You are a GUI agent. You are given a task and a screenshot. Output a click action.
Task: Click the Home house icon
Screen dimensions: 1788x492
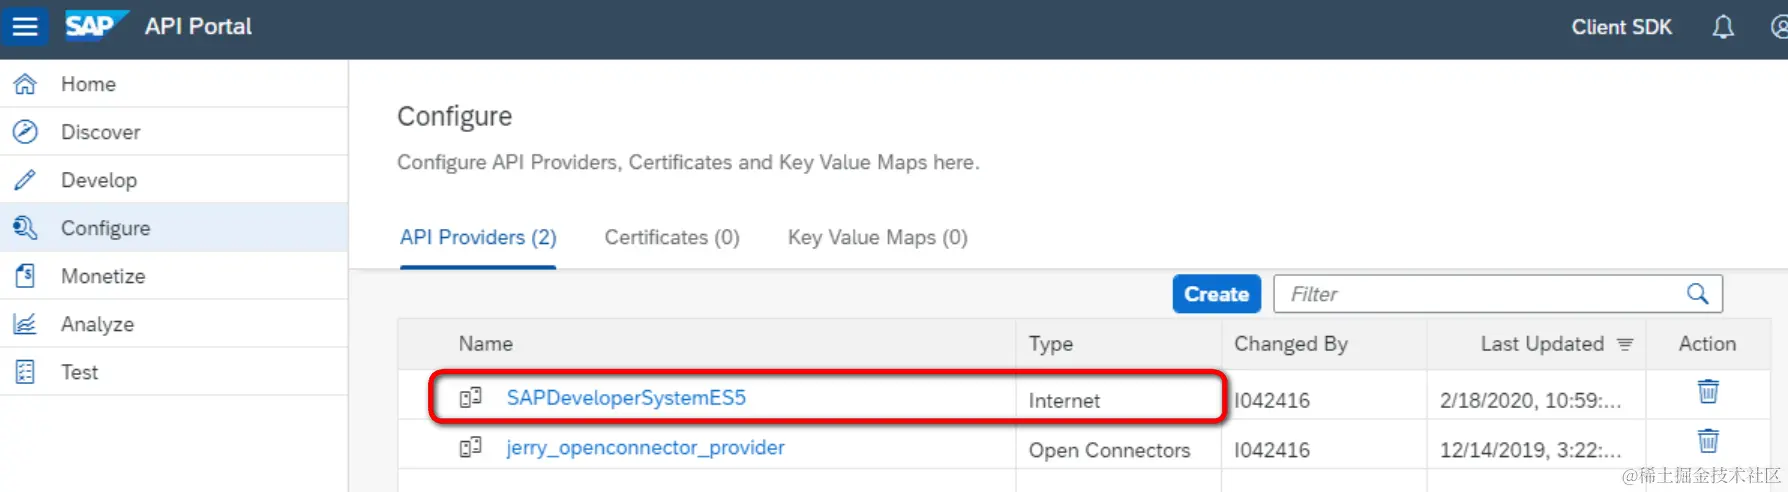[25, 84]
